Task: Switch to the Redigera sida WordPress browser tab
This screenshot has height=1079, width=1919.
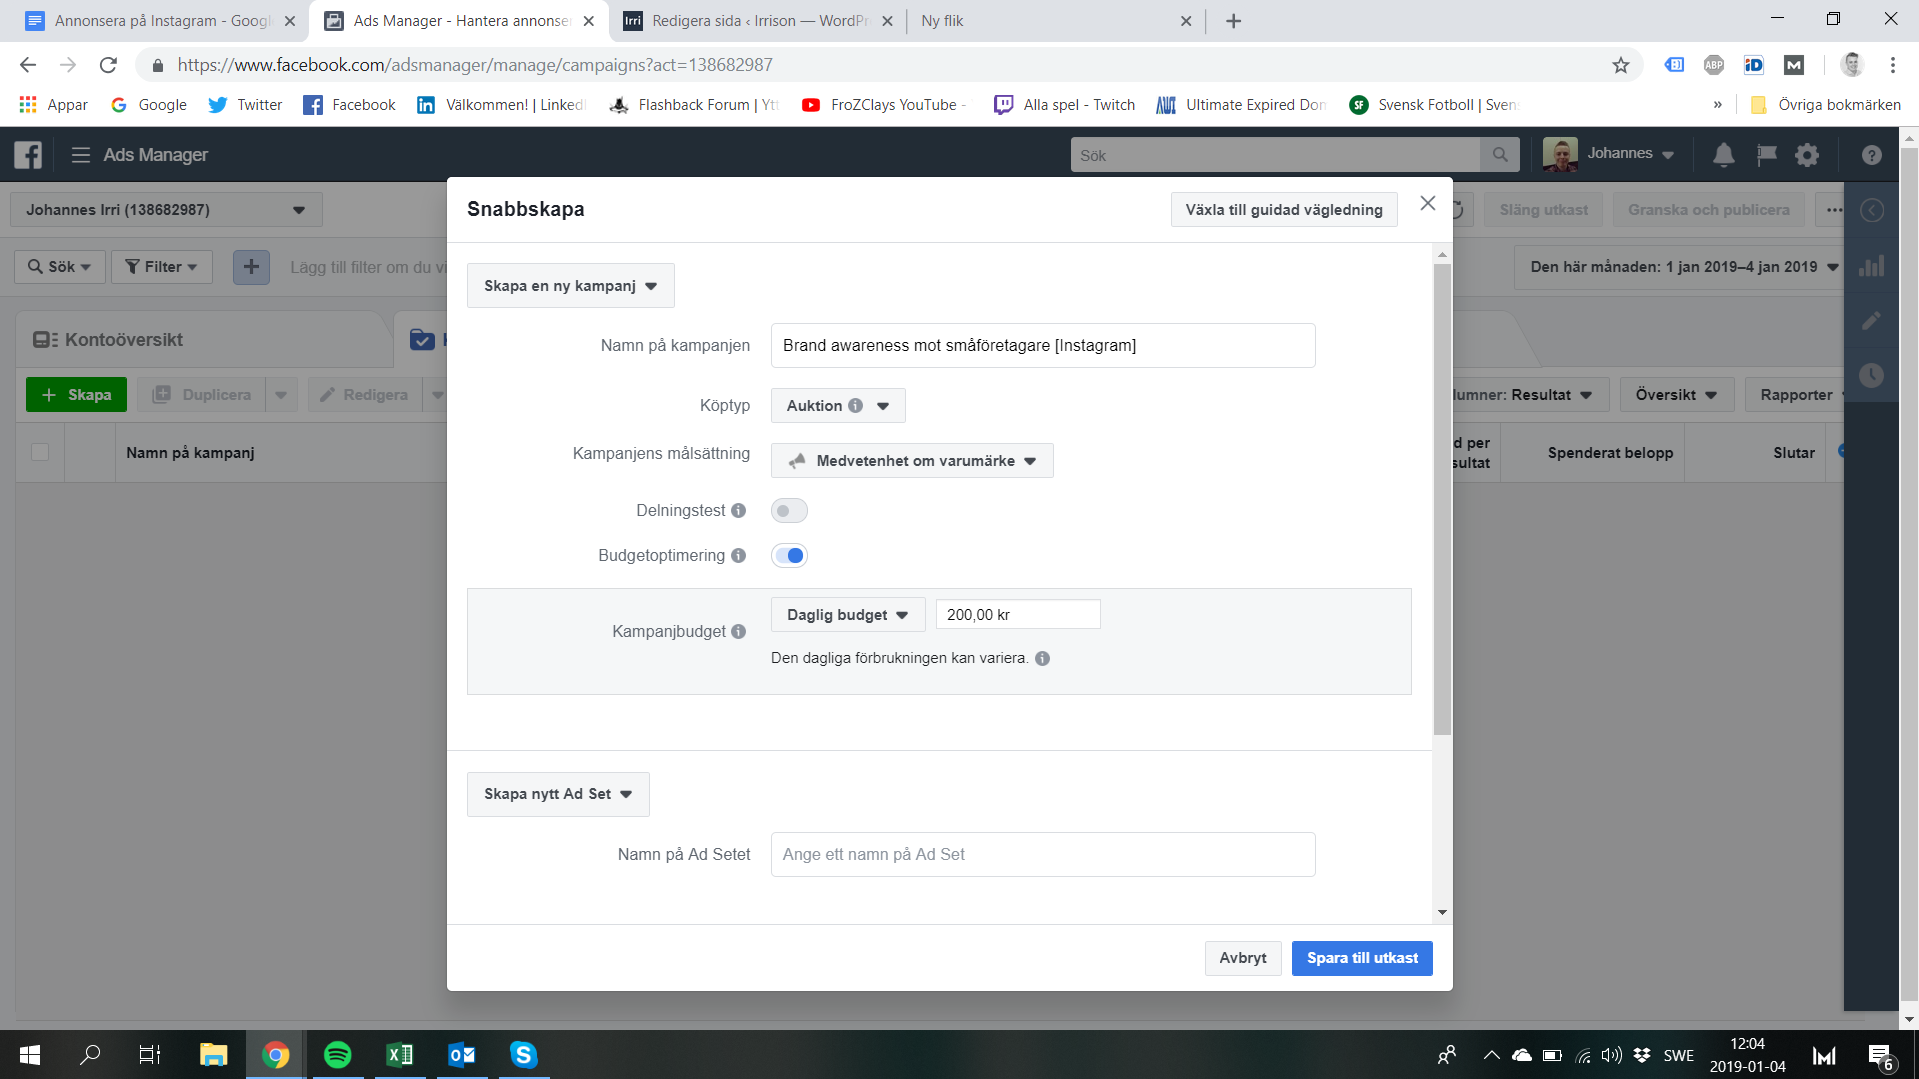Action: coord(757,21)
